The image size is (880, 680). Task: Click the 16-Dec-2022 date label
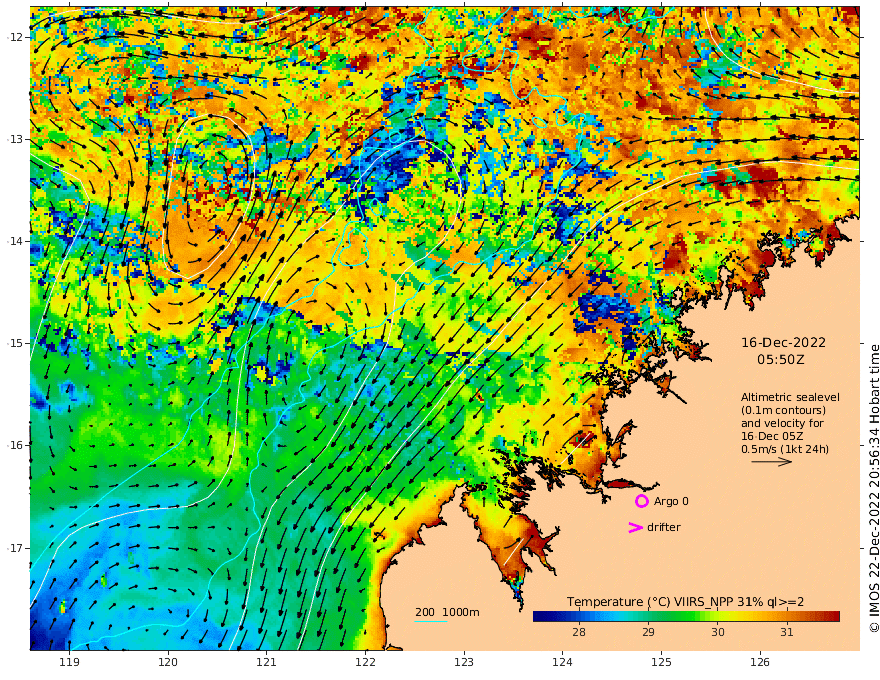783,342
